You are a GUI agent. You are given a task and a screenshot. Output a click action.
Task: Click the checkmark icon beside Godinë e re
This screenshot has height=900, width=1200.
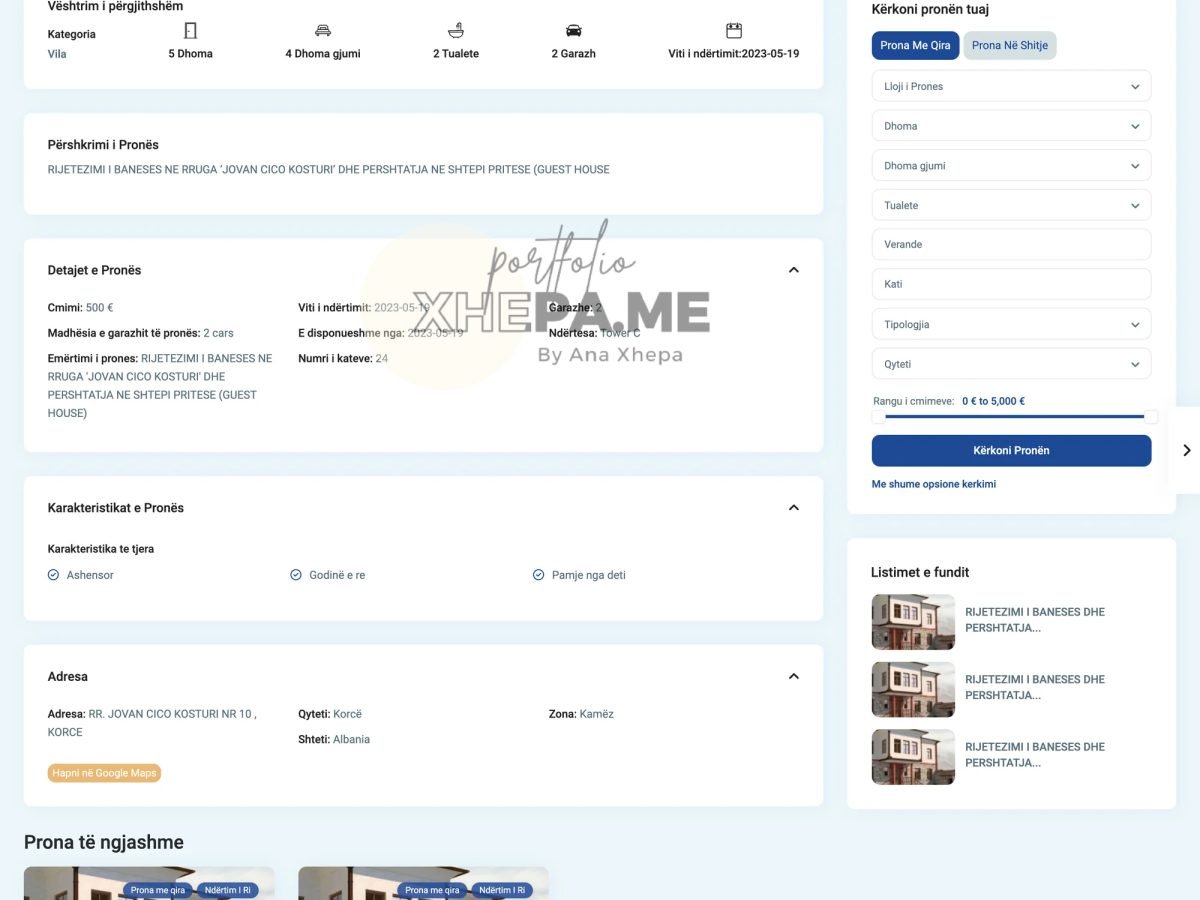(x=296, y=575)
